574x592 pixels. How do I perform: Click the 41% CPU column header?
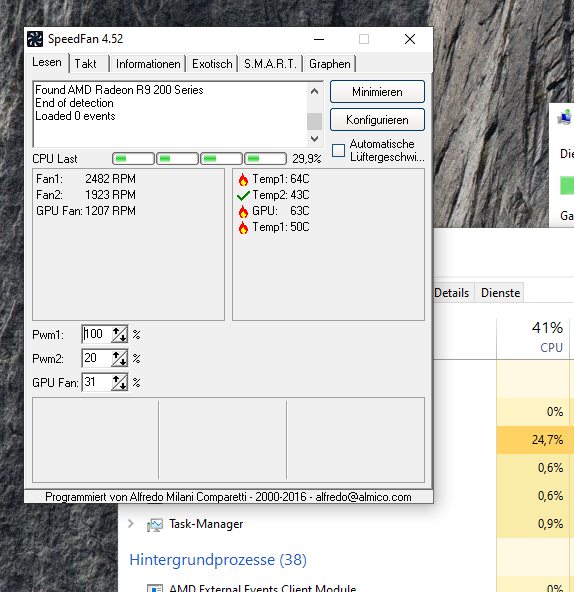click(x=533, y=338)
